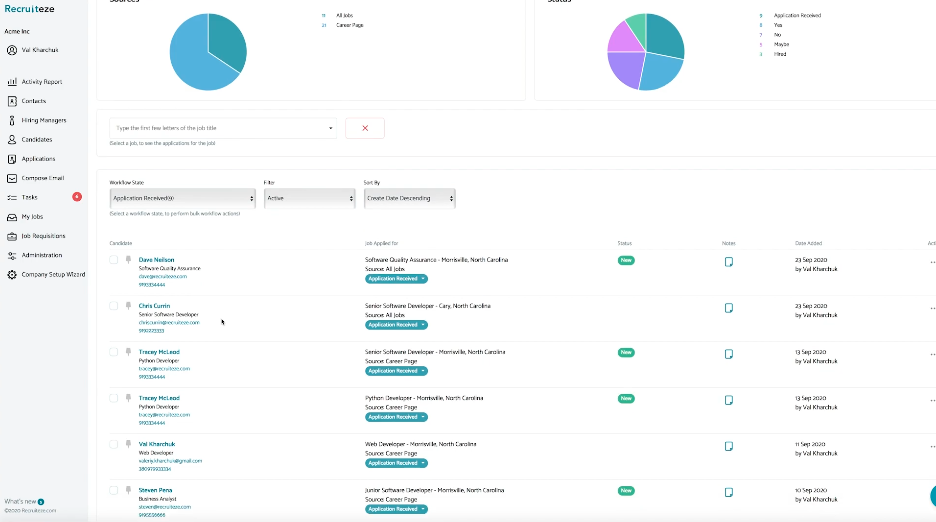Click the Contacts sidebar icon
Screen dimensions: 936x522
coord(11,101)
